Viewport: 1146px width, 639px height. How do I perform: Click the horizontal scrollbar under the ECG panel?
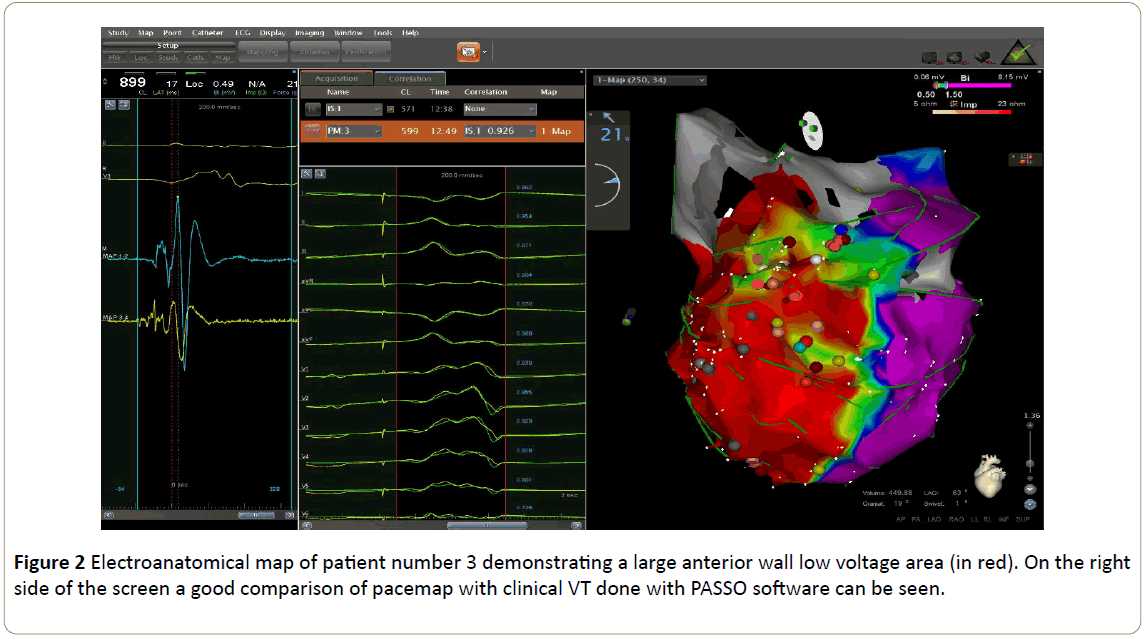pos(485,524)
